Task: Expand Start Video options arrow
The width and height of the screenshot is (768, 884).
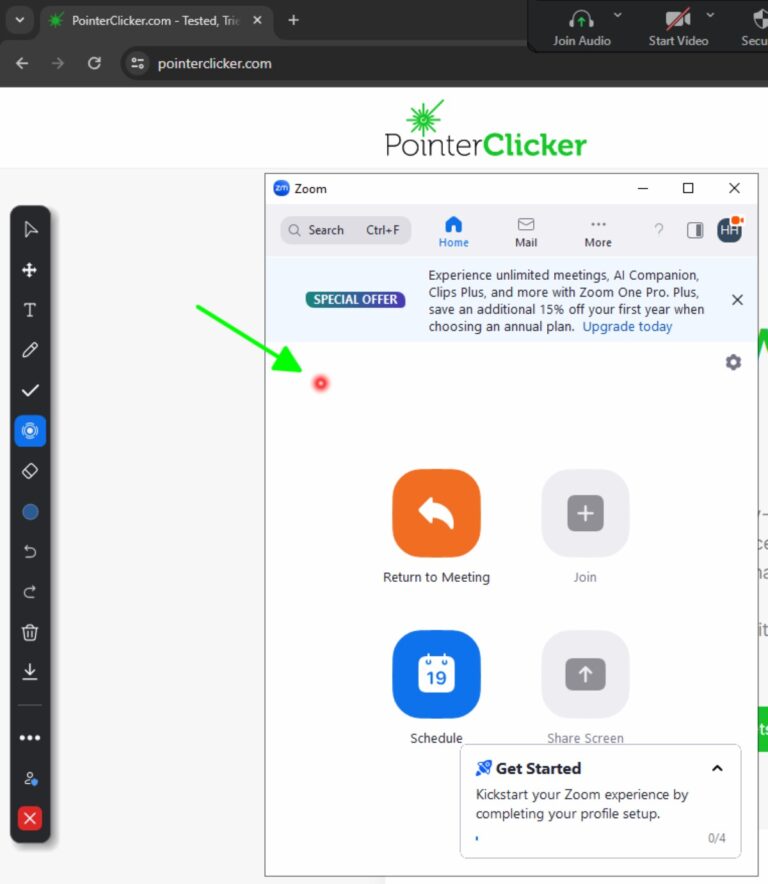Action: 710,15
